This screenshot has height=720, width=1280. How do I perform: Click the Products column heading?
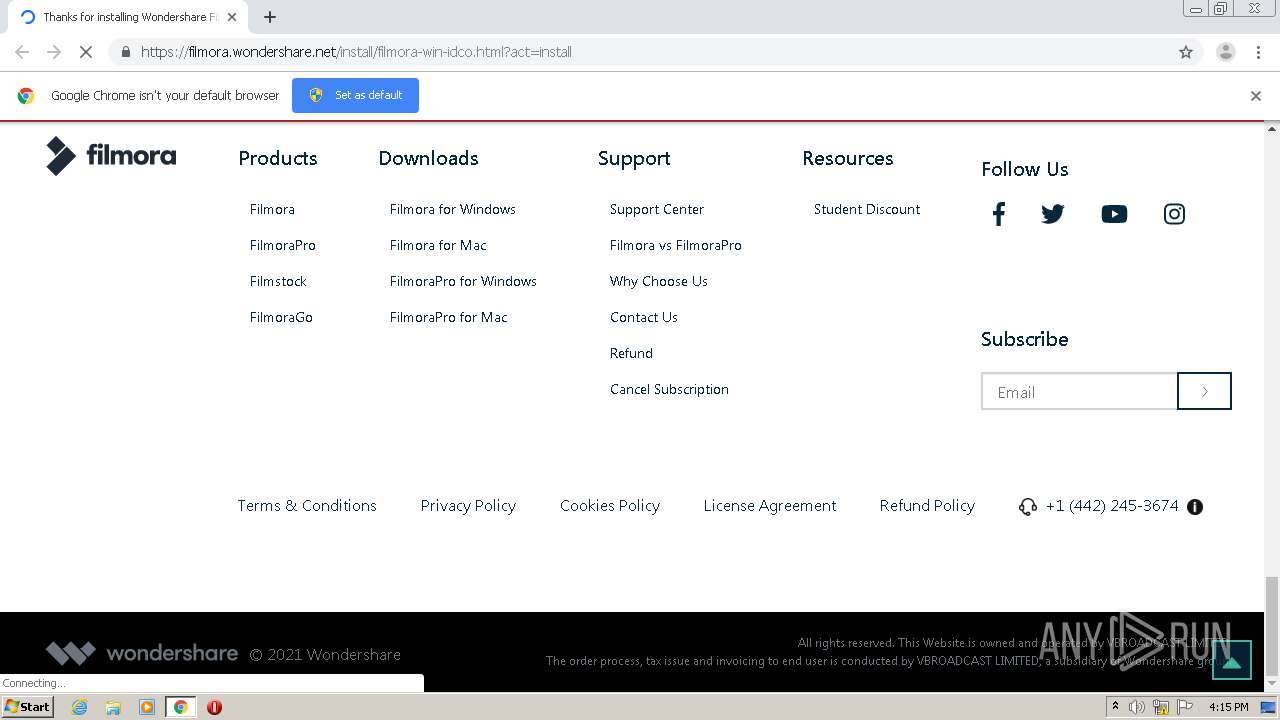[278, 158]
